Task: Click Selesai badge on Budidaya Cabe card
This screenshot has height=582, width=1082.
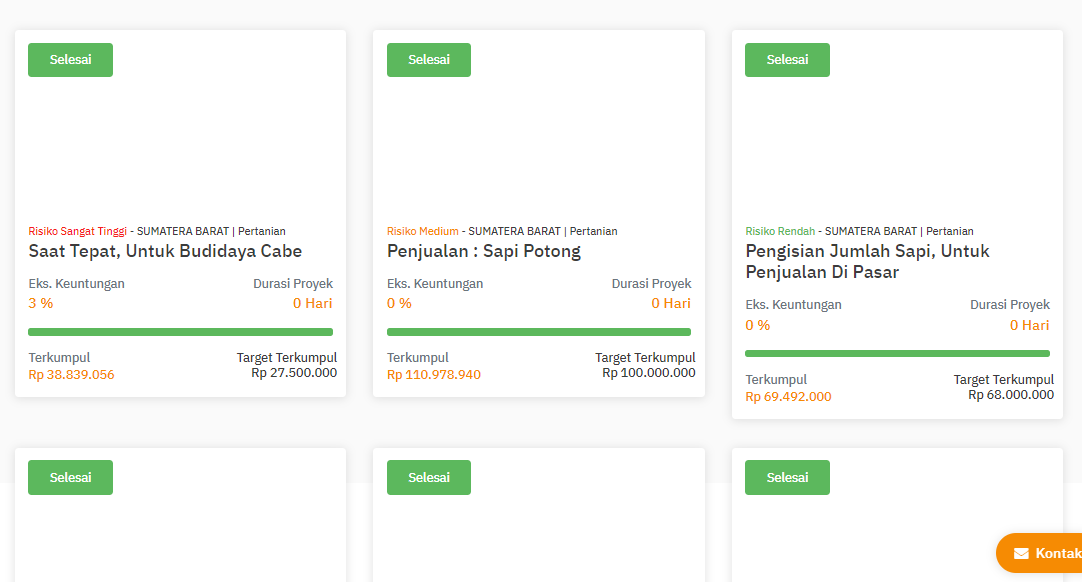Action: point(70,60)
